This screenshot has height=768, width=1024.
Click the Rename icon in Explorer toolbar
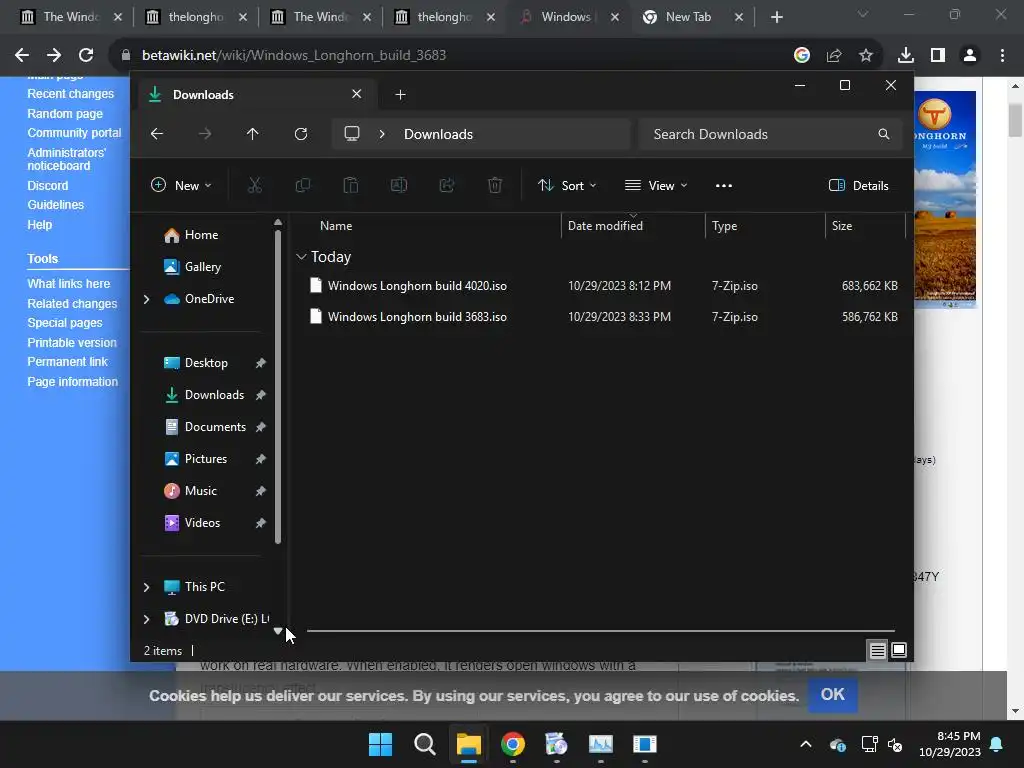[398, 185]
